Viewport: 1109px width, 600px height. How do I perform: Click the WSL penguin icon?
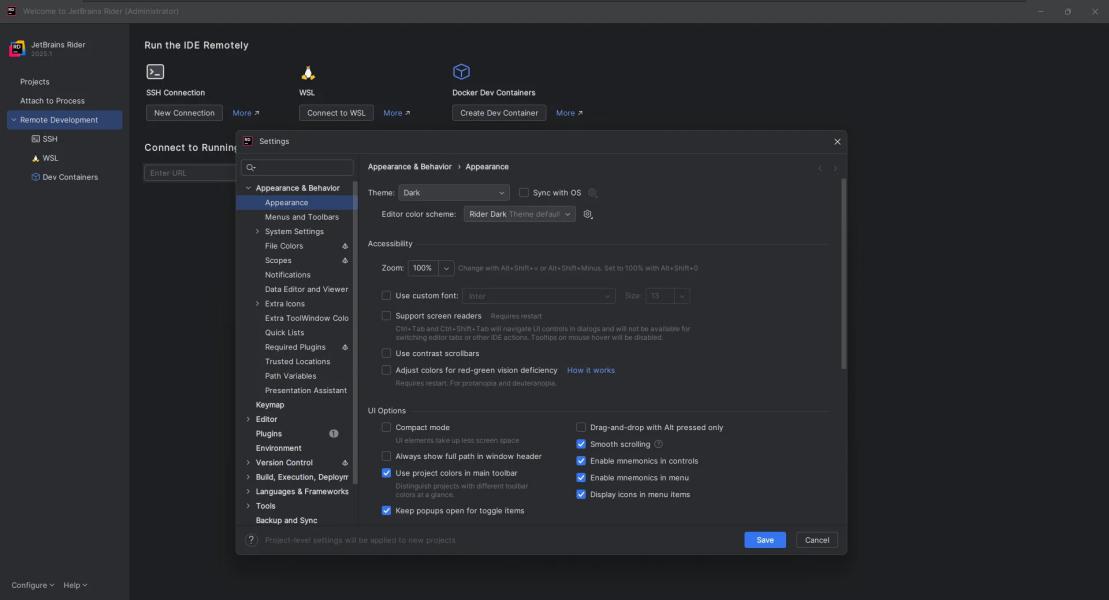(308, 72)
